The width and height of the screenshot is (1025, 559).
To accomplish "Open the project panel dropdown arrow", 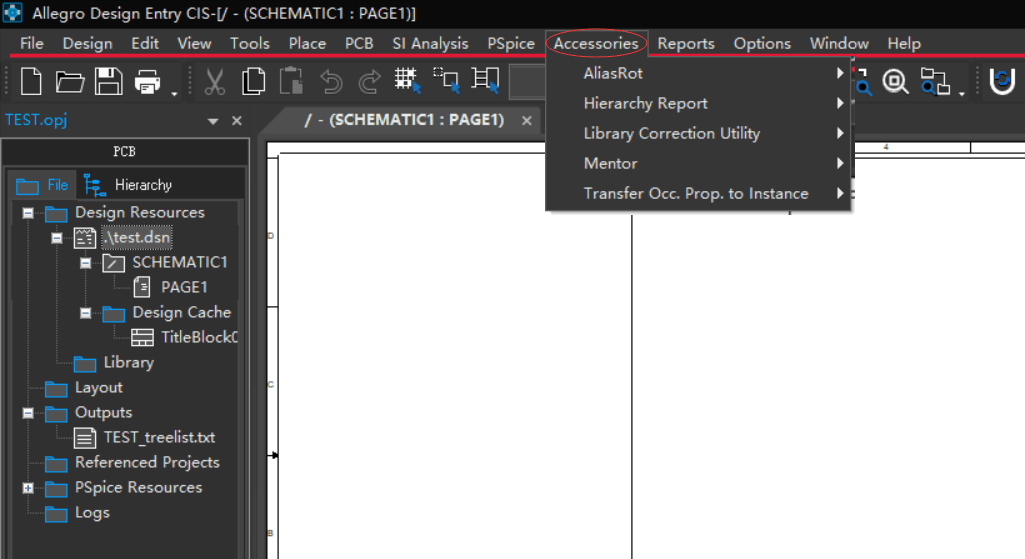I will pyautogui.click(x=213, y=121).
